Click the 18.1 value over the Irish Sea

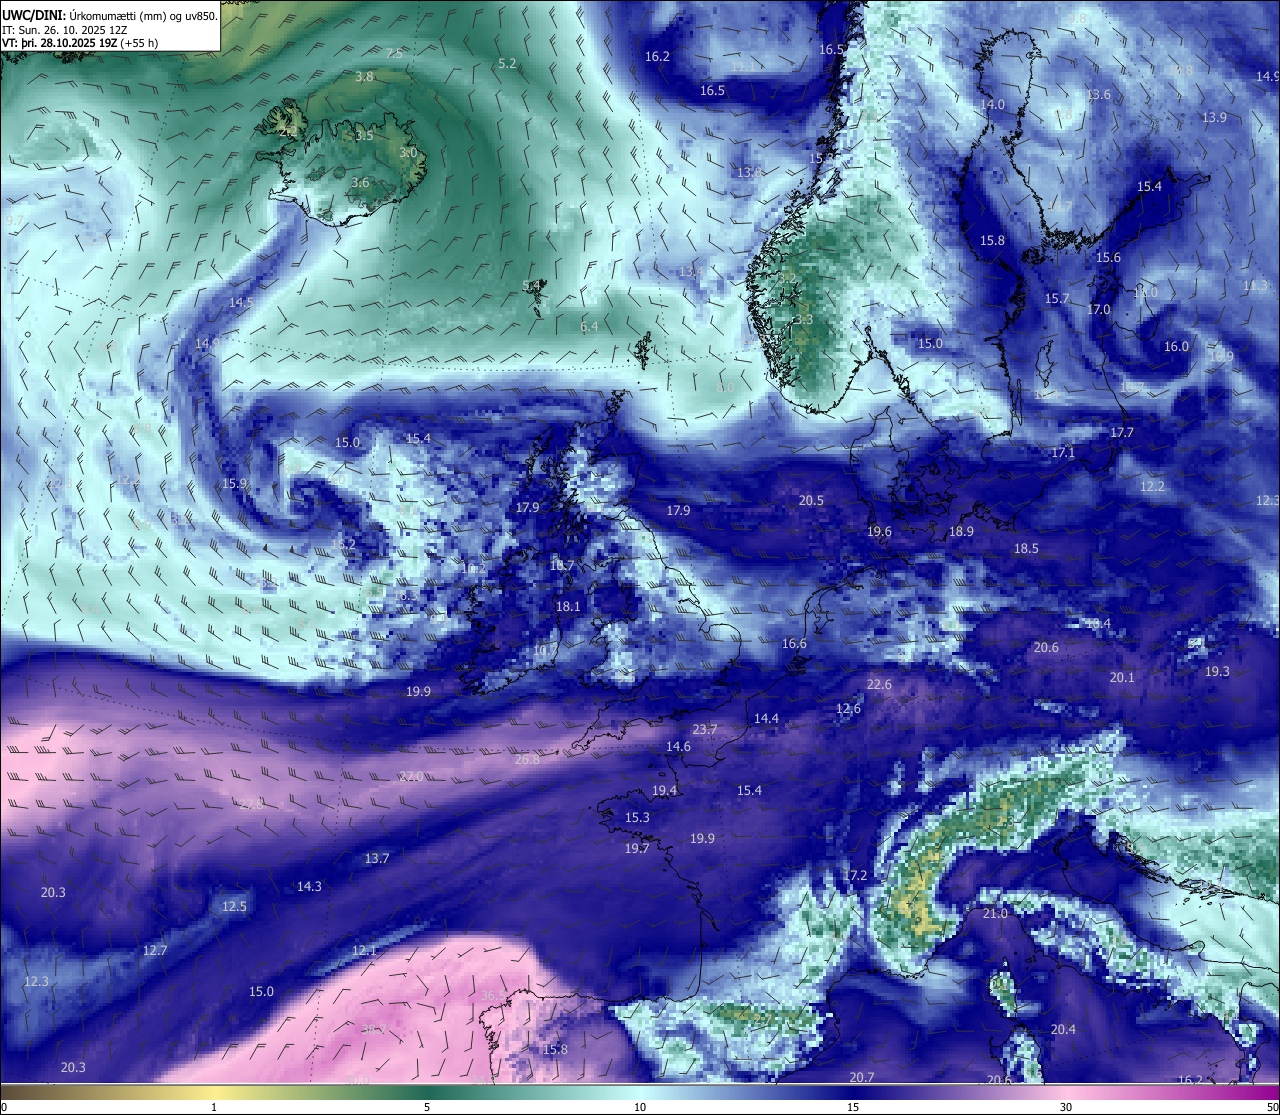point(568,606)
